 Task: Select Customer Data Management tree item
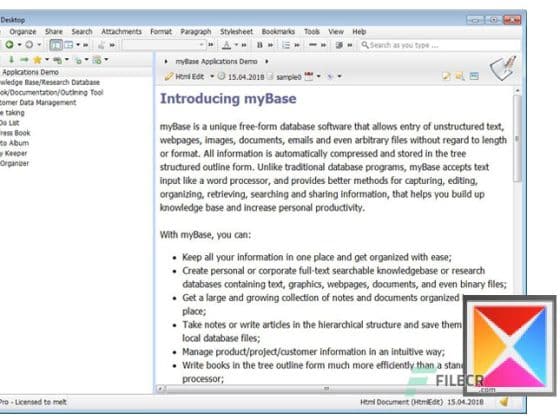(38, 102)
